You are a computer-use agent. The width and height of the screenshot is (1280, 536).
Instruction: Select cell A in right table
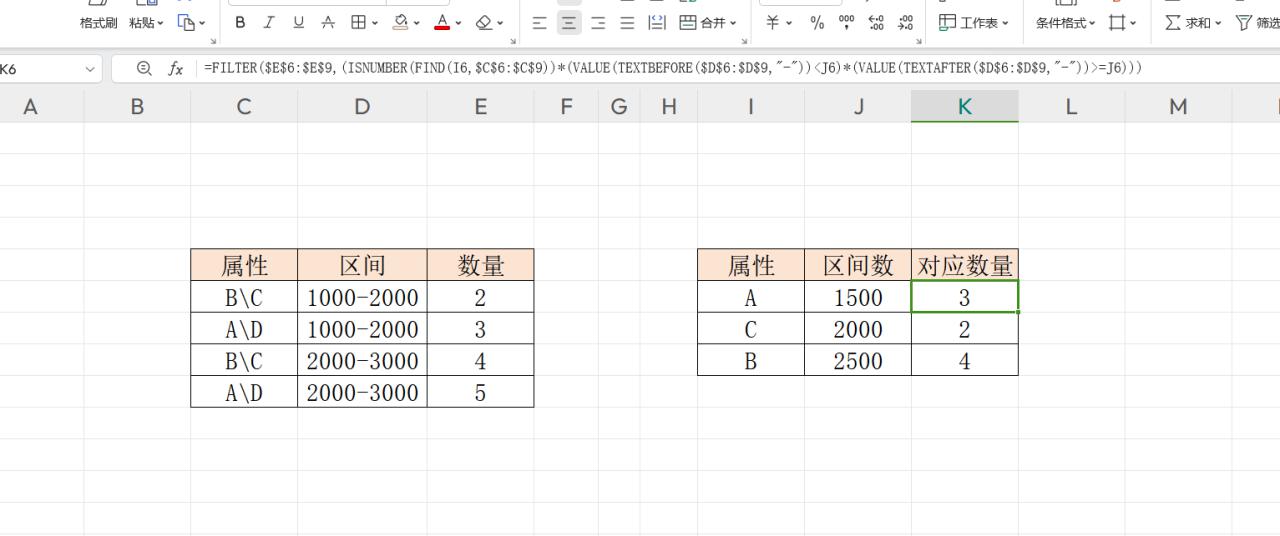coord(751,297)
